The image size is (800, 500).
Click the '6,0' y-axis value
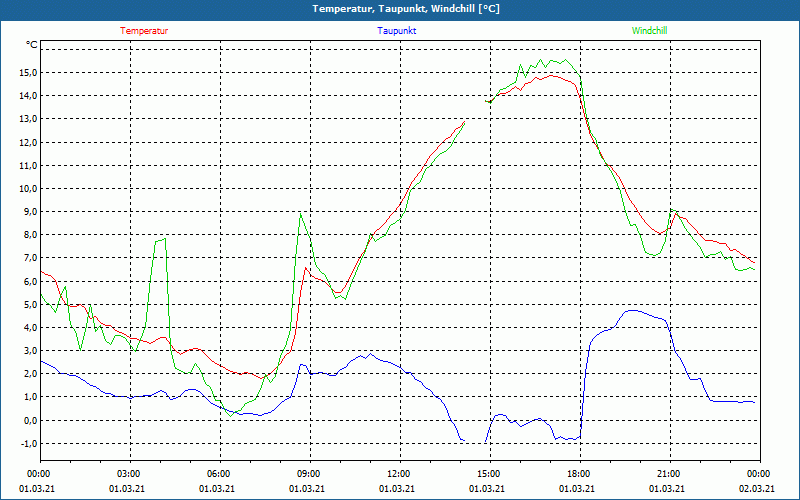click(x=30, y=281)
